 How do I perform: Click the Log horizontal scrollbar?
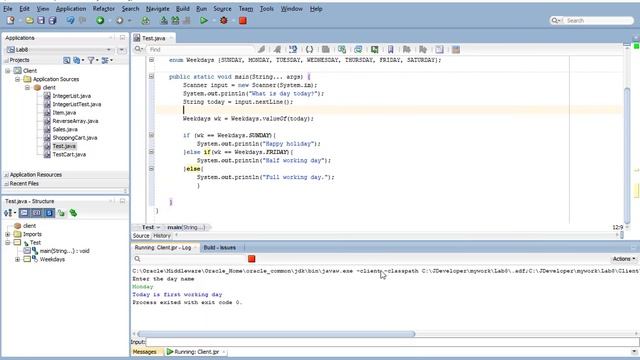pyautogui.click(x=276, y=334)
